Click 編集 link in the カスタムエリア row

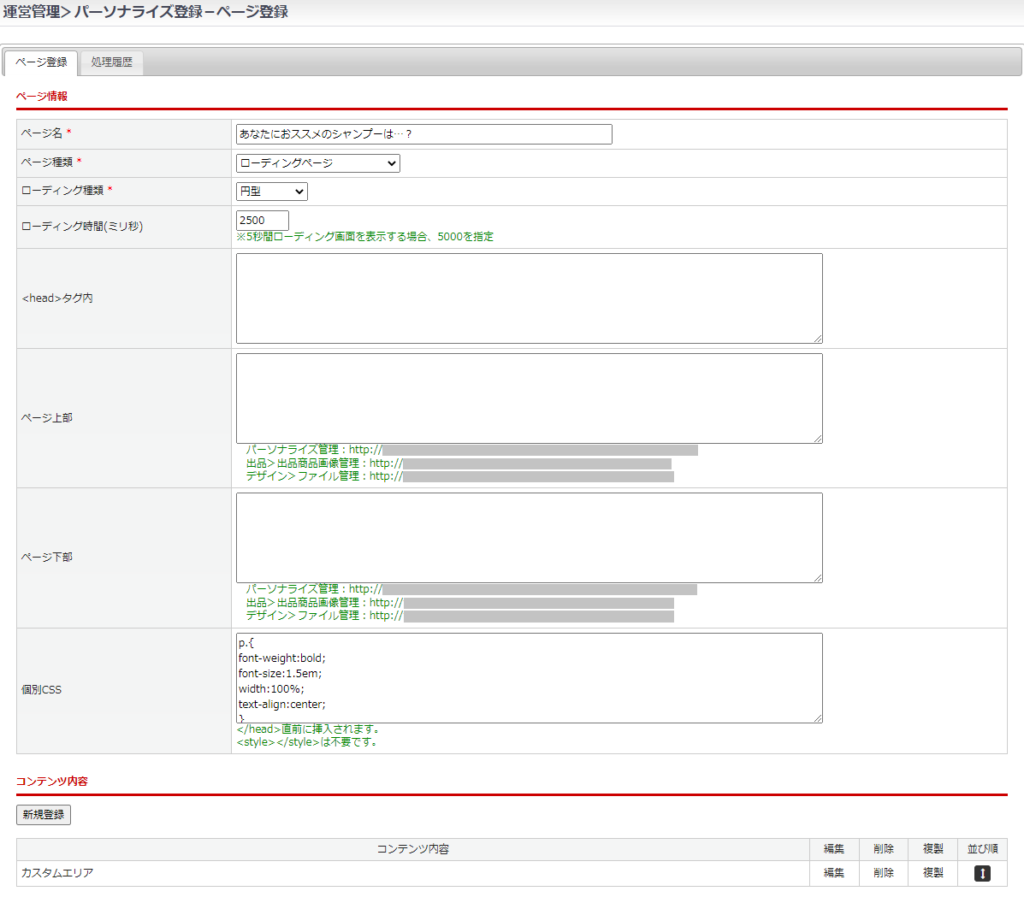pos(834,873)
